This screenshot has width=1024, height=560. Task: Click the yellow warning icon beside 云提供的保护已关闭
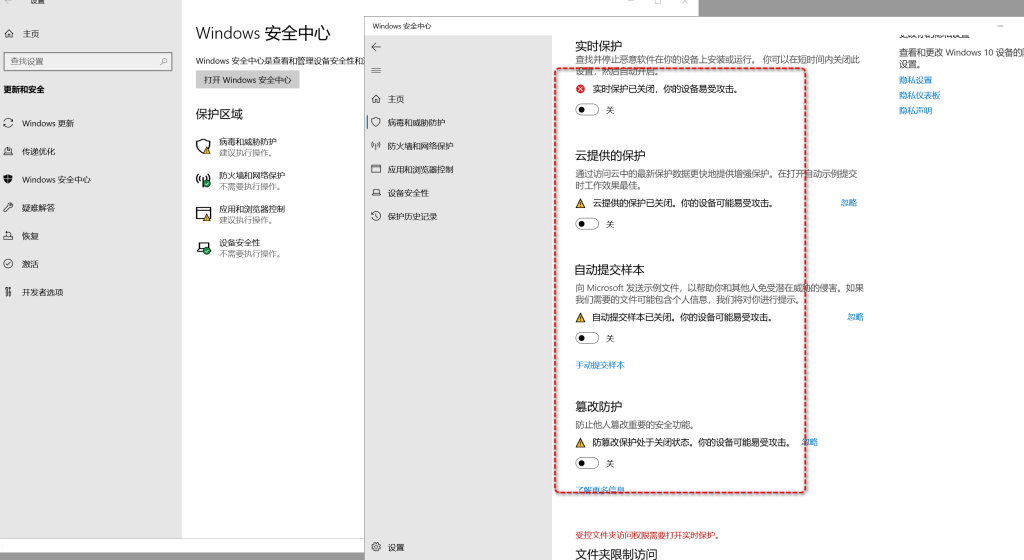[581, 204]
